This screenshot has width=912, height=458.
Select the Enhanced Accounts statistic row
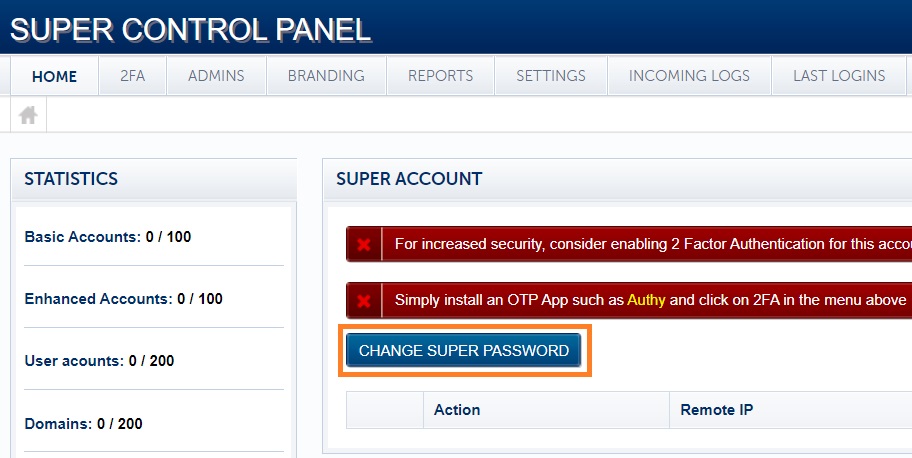[124, 299]
